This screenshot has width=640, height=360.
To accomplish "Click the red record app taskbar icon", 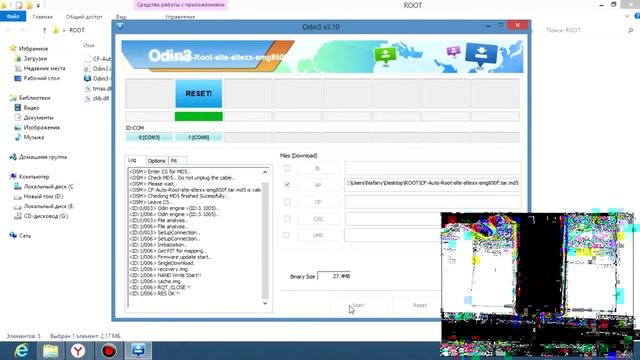I will click(x=109, y=351).
